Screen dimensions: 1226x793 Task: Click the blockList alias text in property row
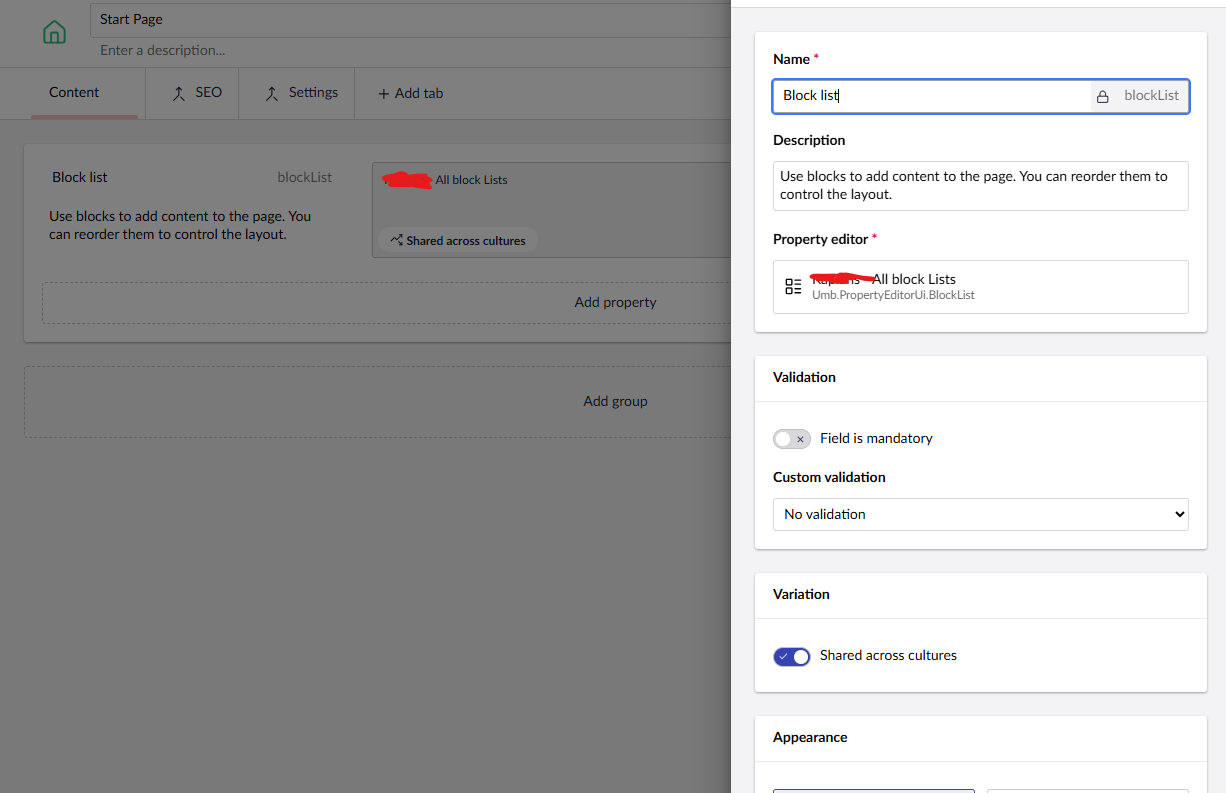(304, 177)
